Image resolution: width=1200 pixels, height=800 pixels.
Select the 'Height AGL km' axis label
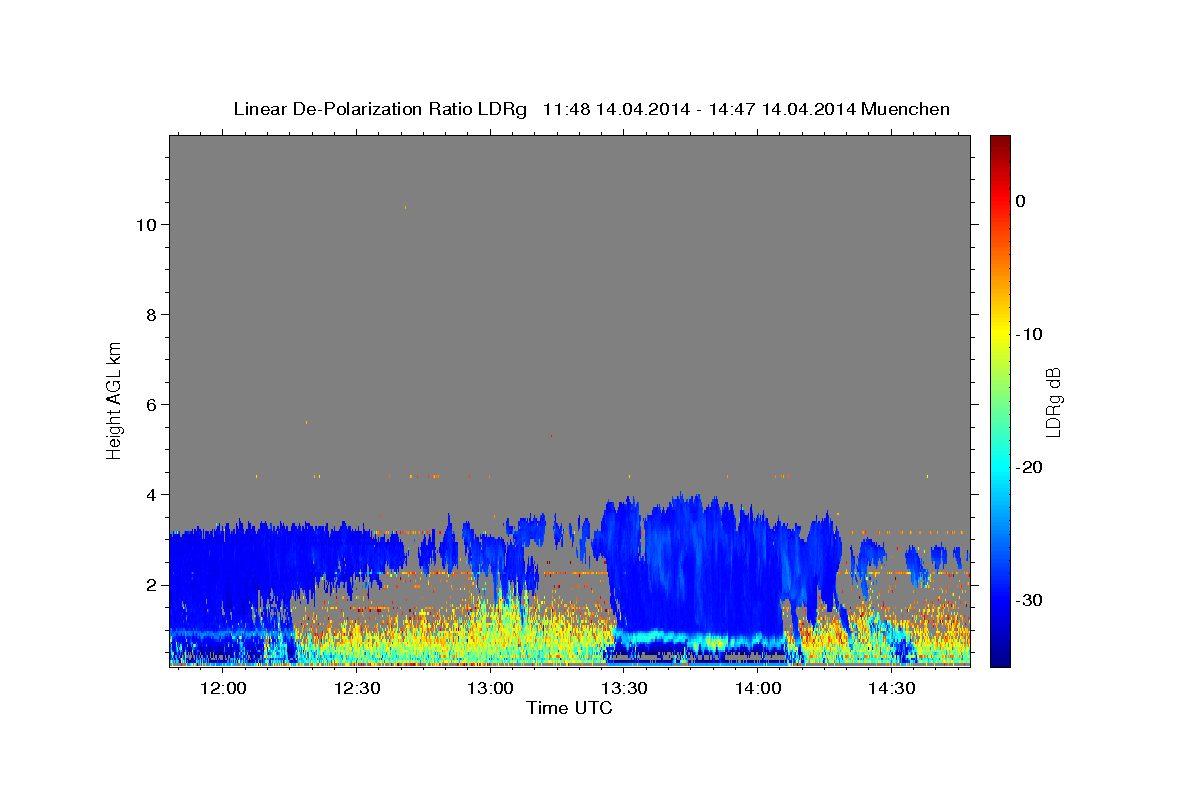pos(114,399)
